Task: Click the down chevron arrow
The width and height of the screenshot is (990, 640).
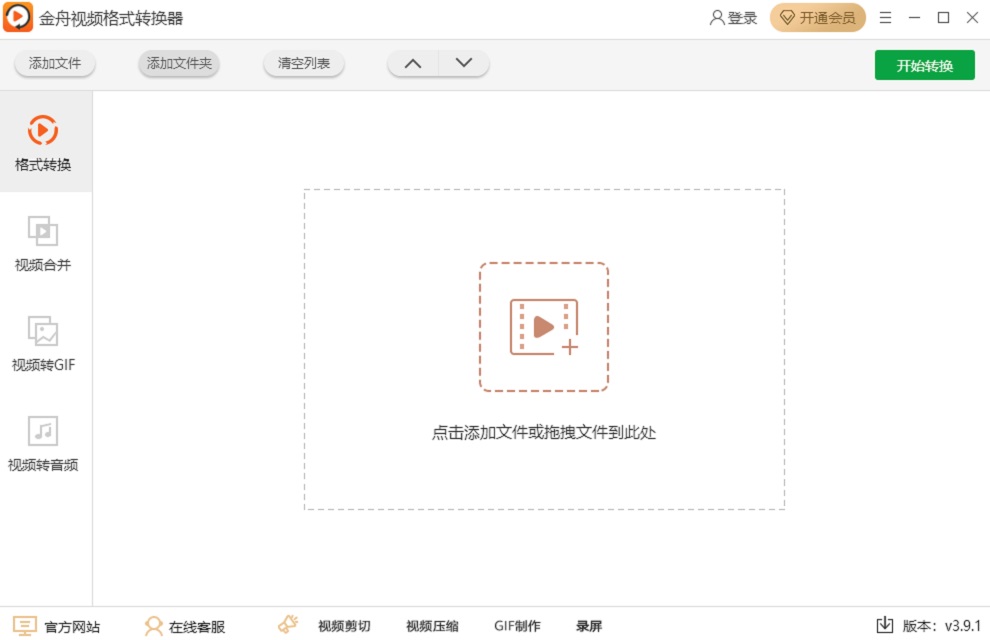Action: point(463,61)
